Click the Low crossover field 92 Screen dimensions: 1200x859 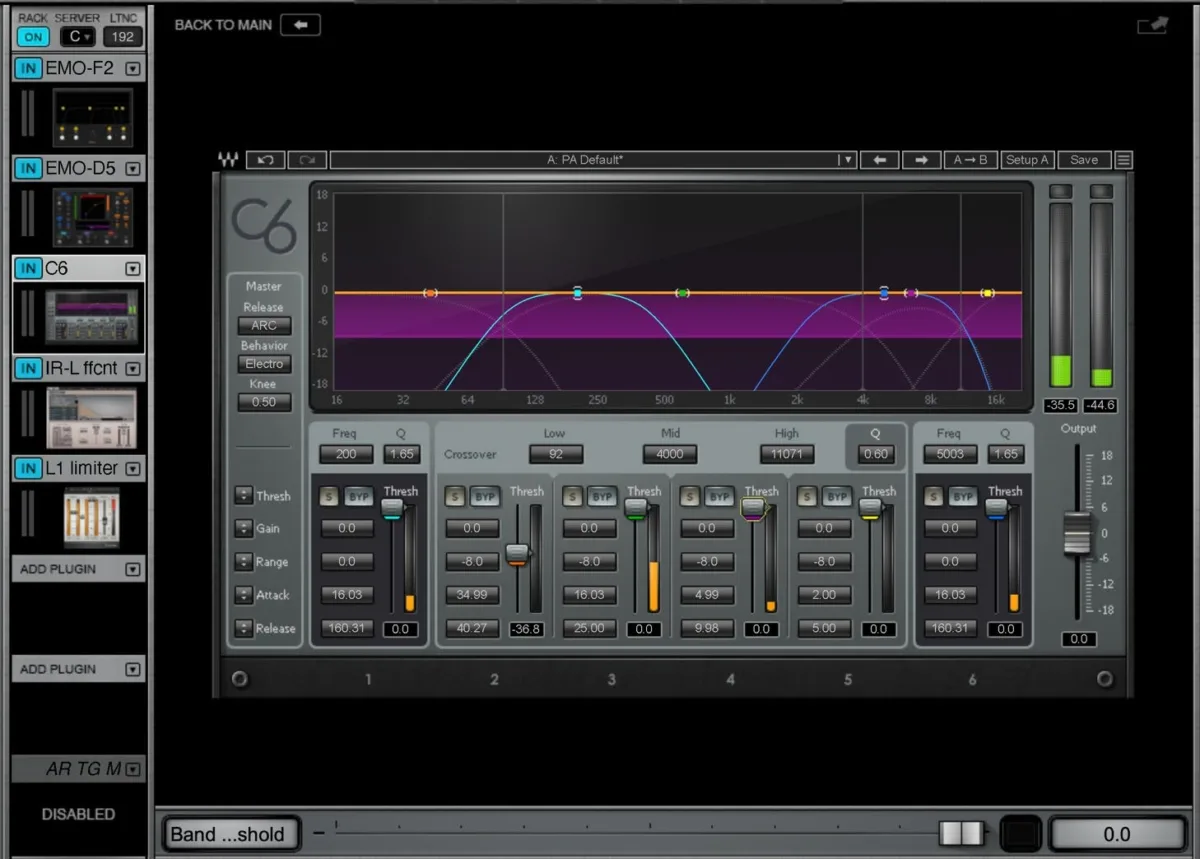coord(555,454)
